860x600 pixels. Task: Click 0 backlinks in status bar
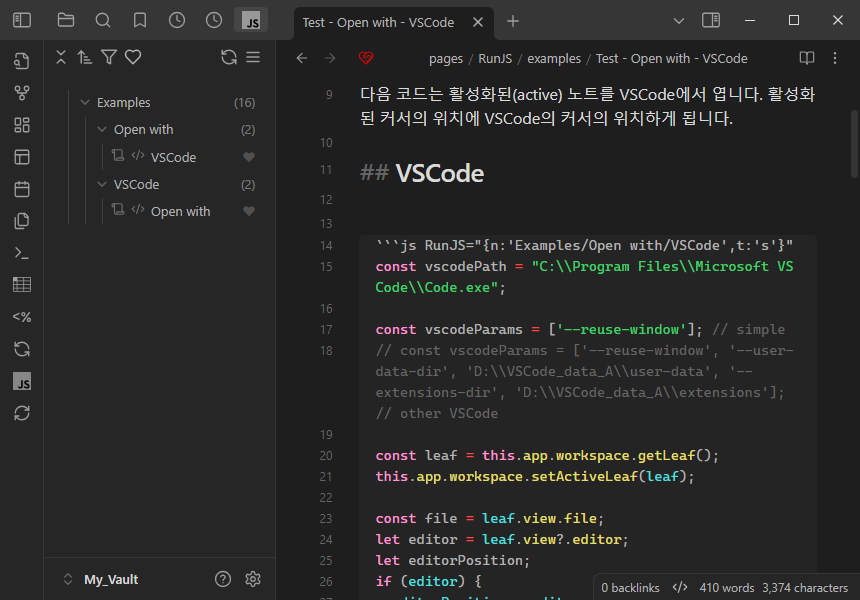pyautogui.click(x=630, y=588)
